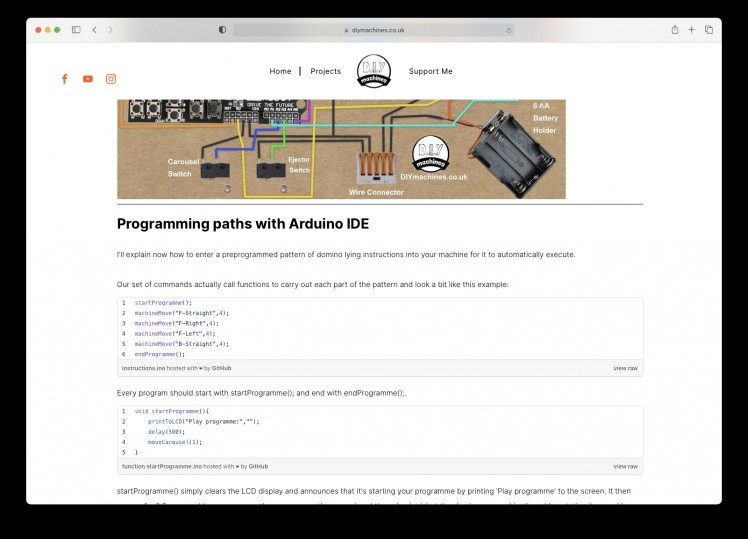Viewport: 748px width, 539px height.
Task: Open the YouTube channel icon
Action: [88, 79]
